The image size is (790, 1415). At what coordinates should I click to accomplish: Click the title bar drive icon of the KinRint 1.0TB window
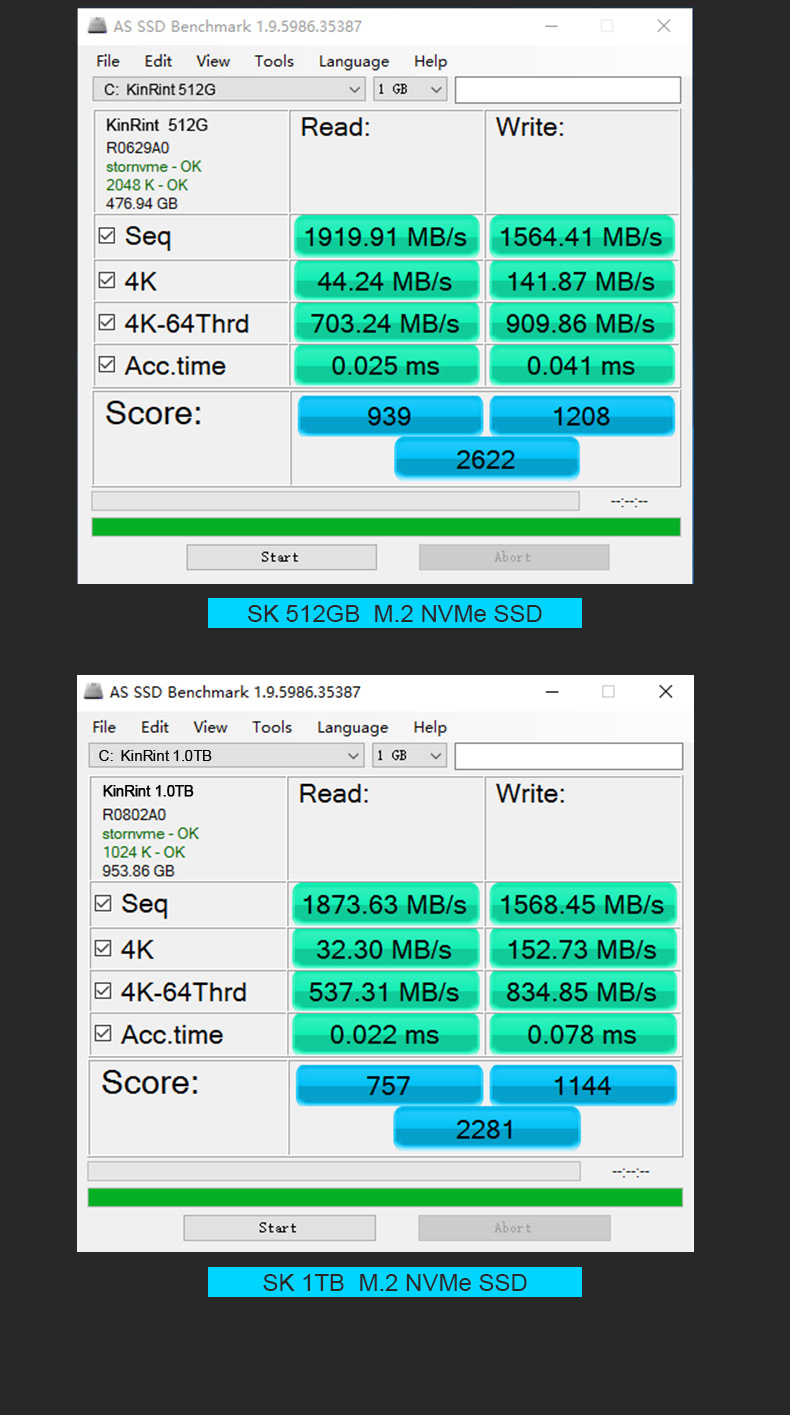tap(93, 691)
